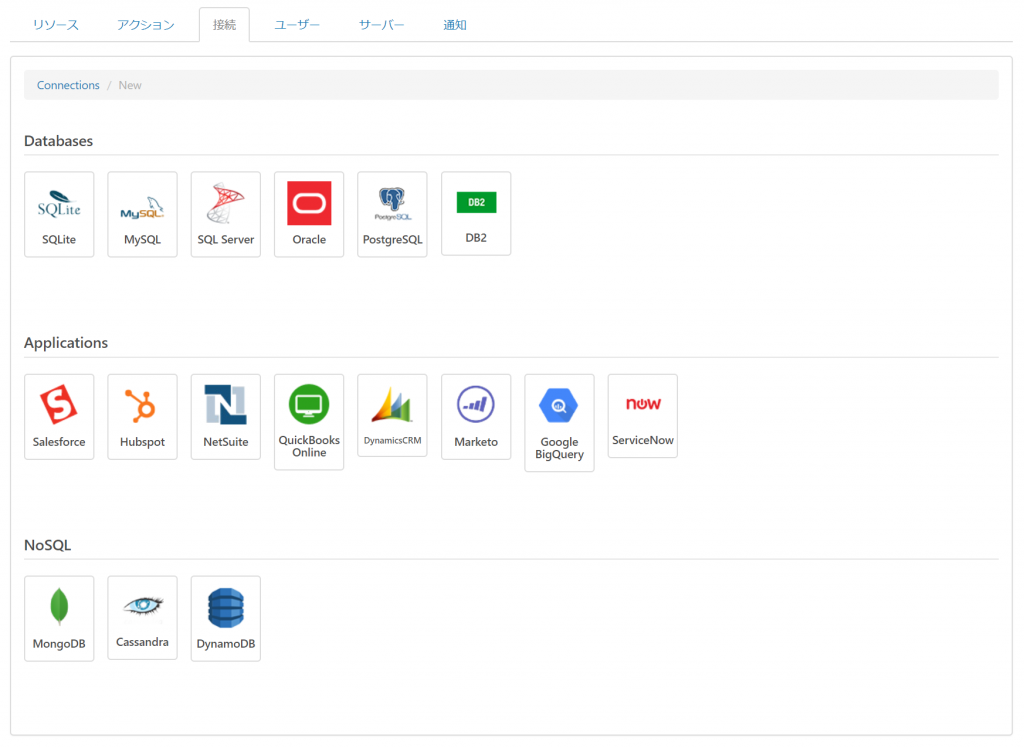Pick the SQL Server logo
This screenshot has width=1024, height=748.
(225, 203)
